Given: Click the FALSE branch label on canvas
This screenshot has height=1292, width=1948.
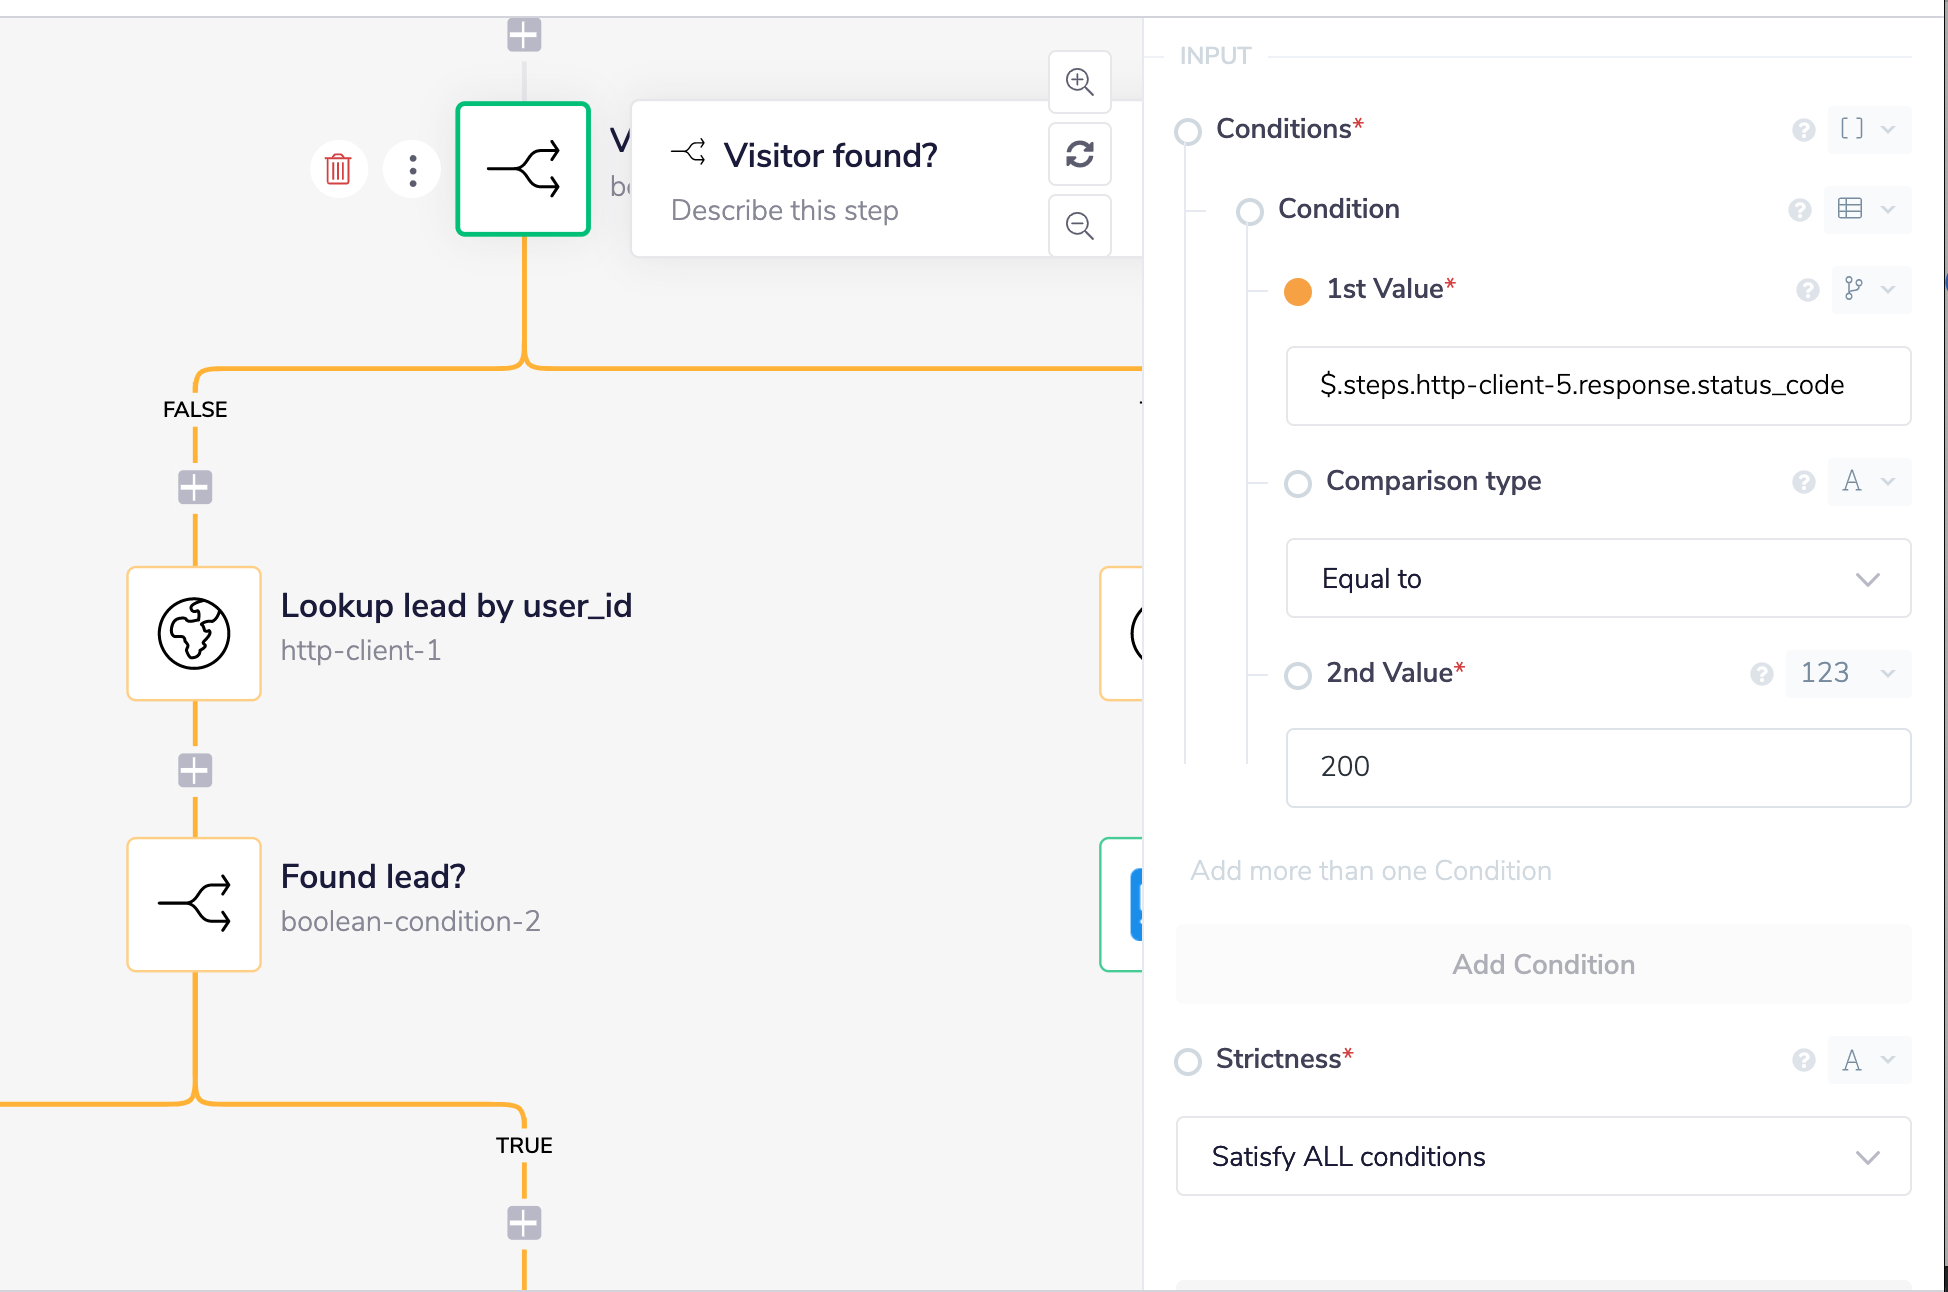Looking at the screenshot, I should click(195, 410).
